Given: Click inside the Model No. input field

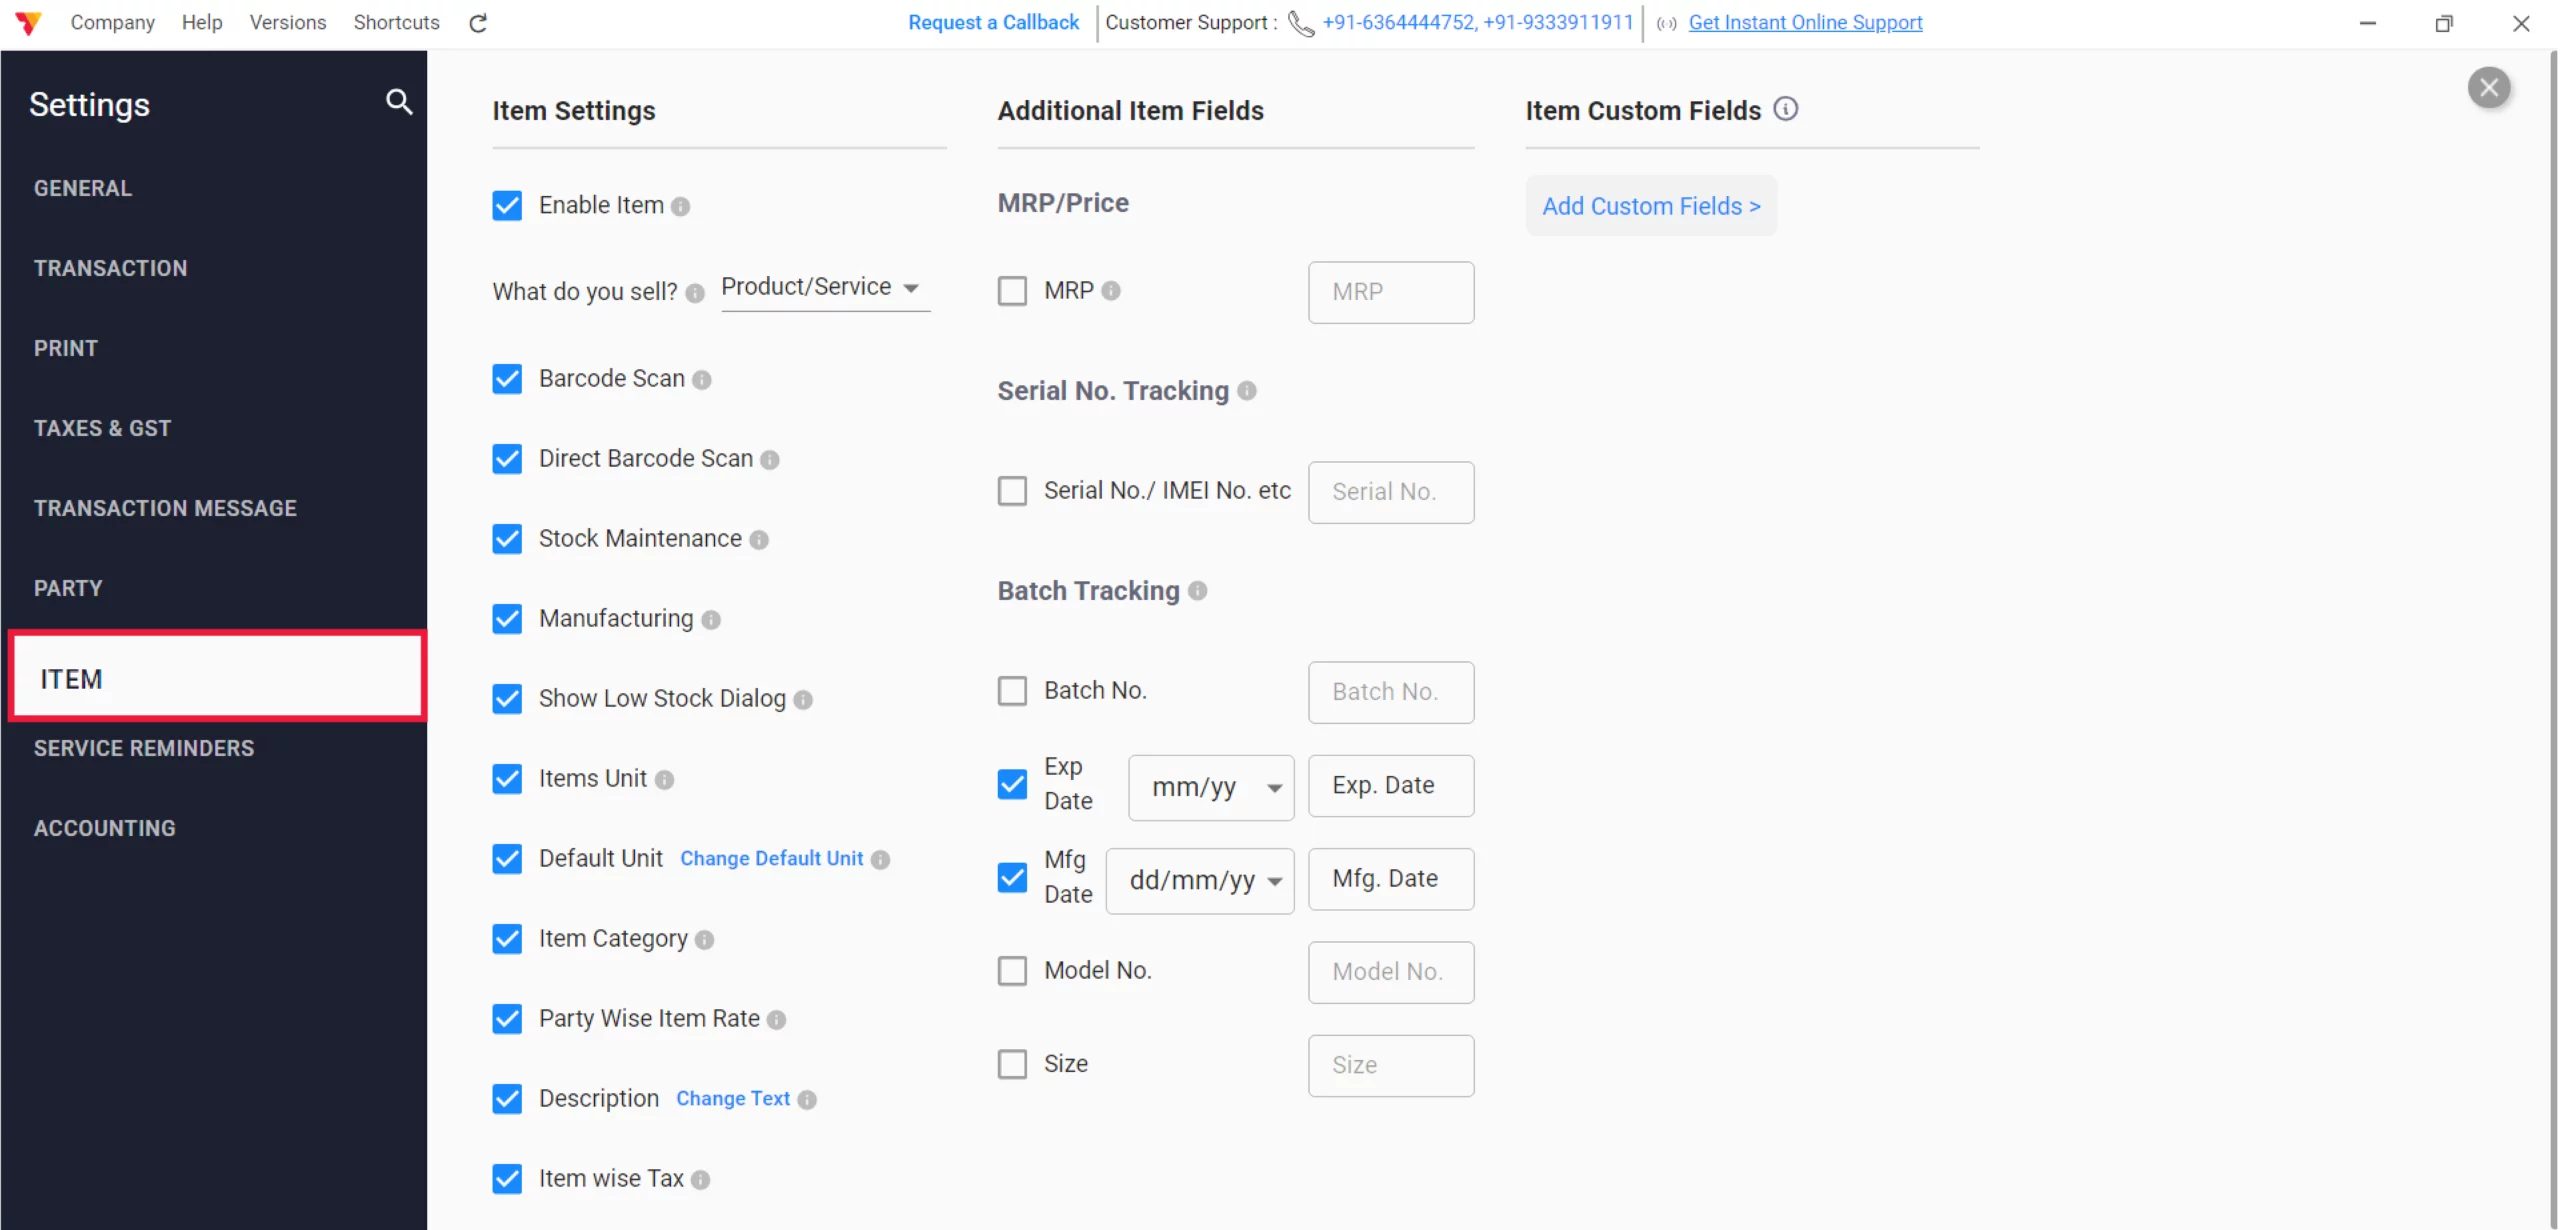Looking at the screenshot, I should click(x=1390, y=971).
